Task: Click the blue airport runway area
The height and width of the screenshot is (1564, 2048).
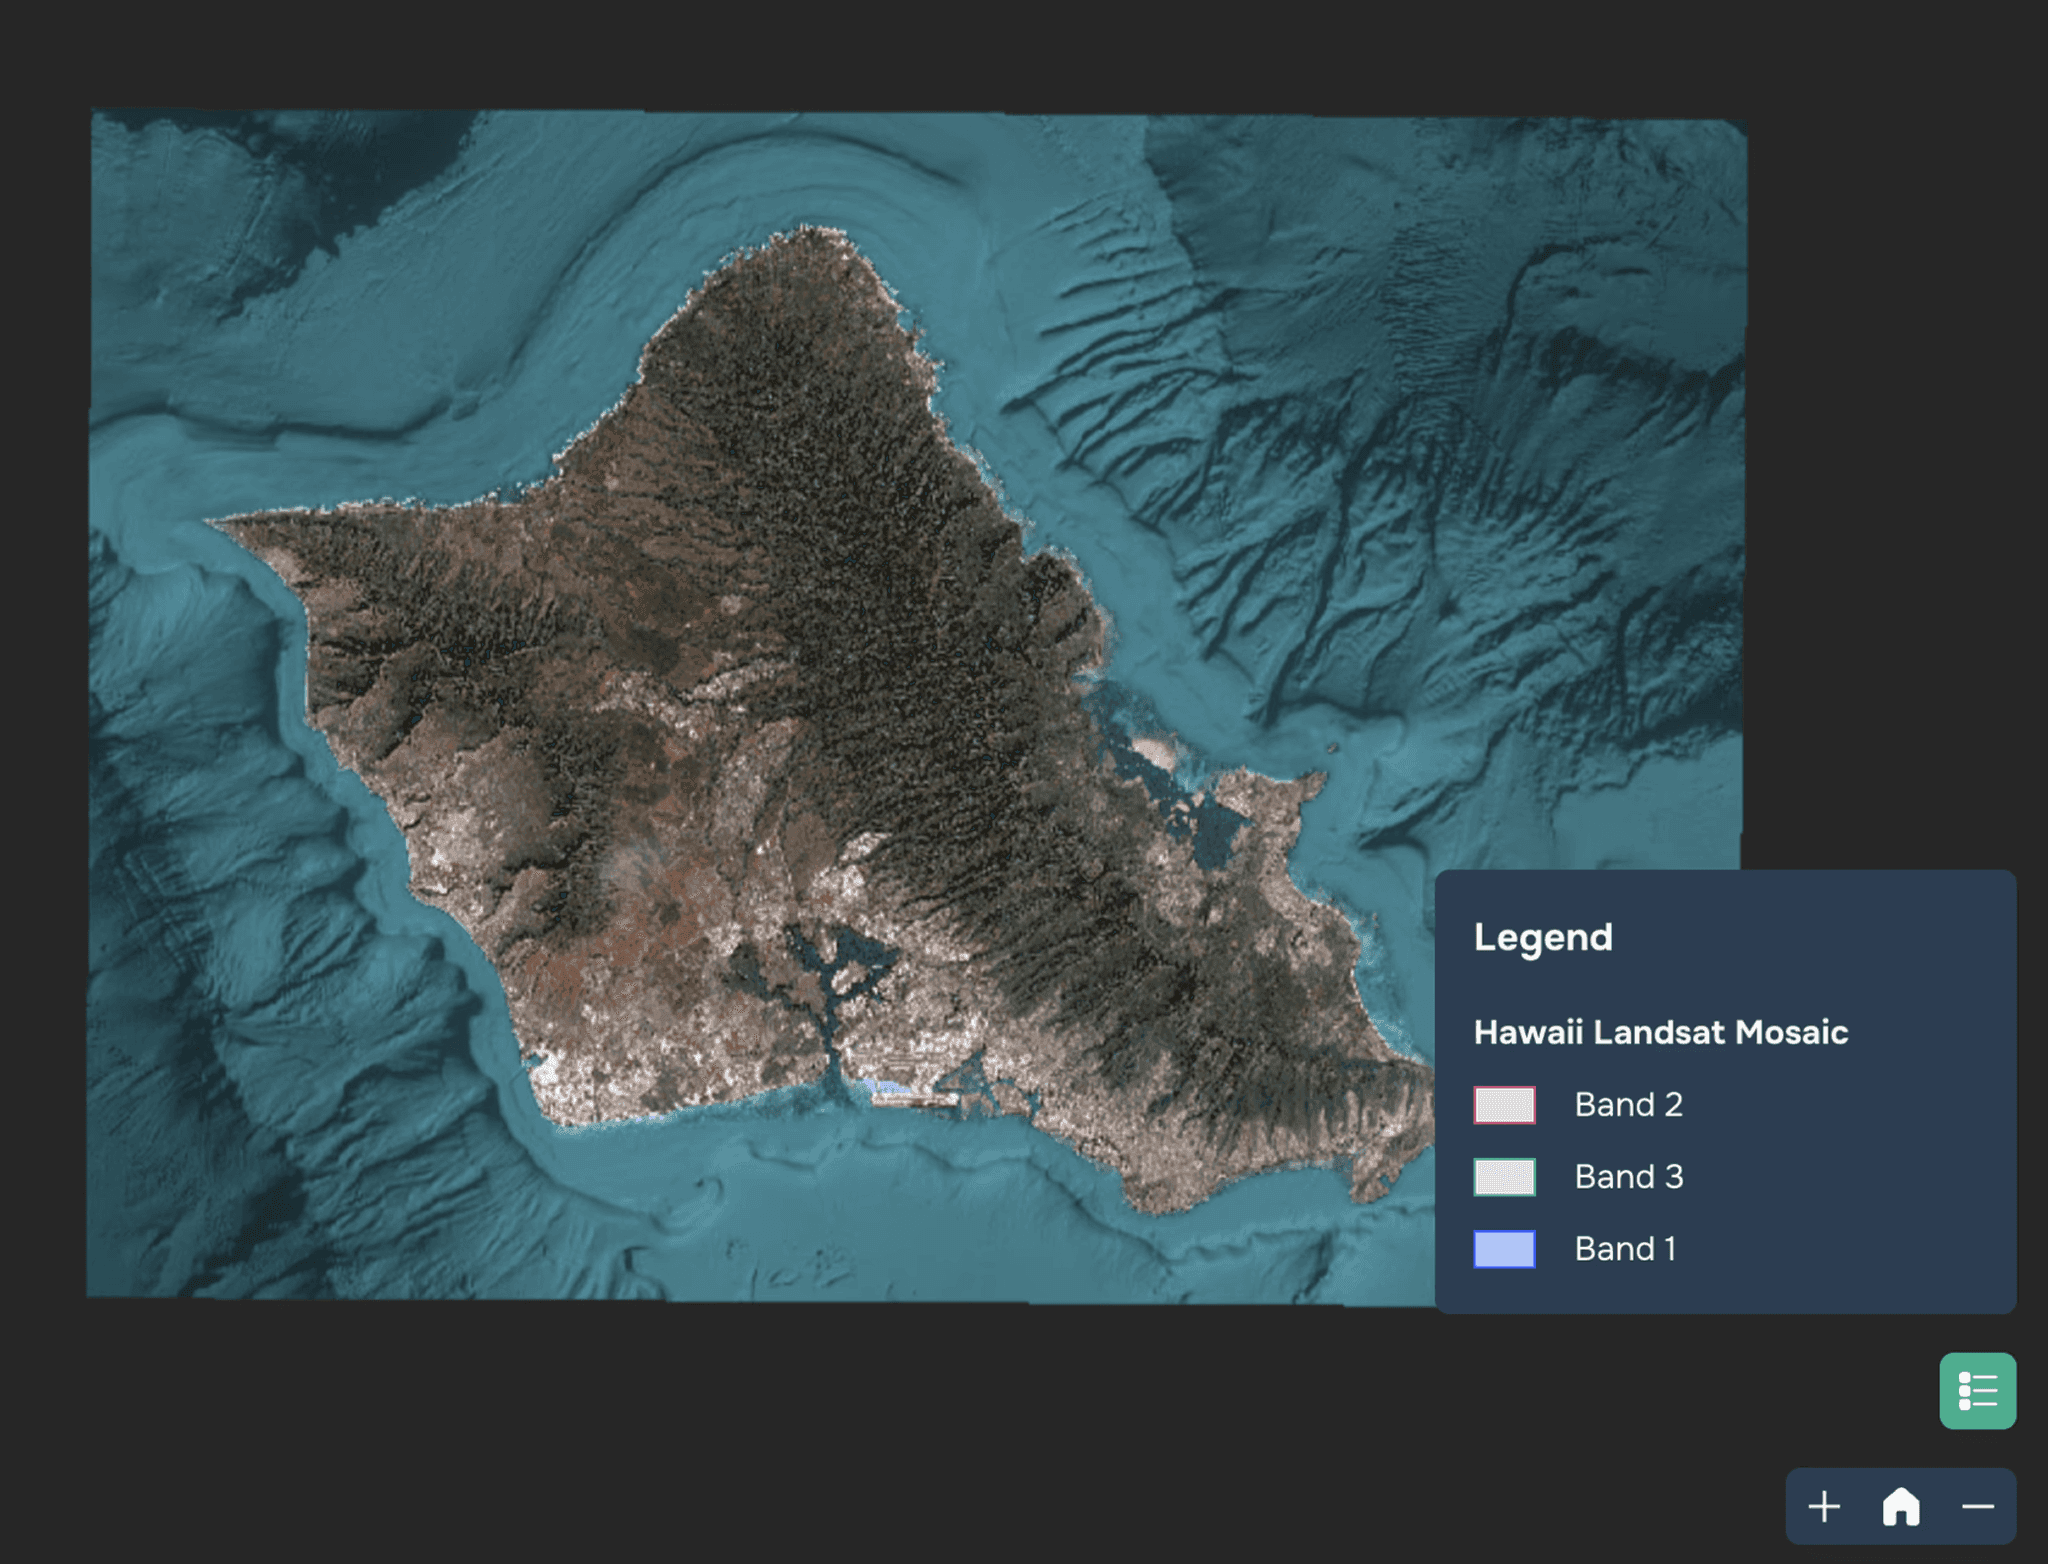Action: click(x=888, y=1088)
